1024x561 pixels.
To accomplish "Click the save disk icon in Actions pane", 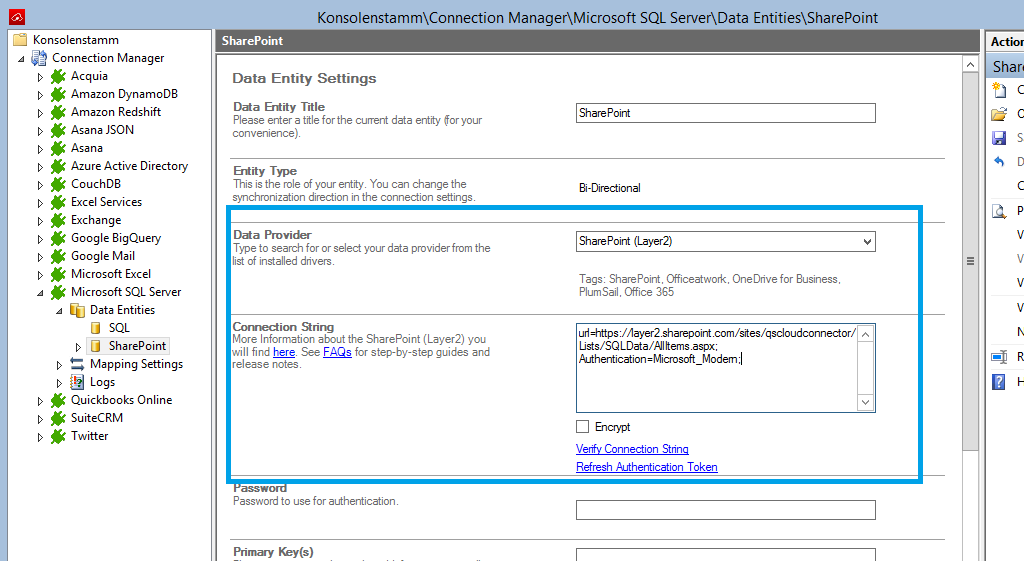I will point(999,138).
